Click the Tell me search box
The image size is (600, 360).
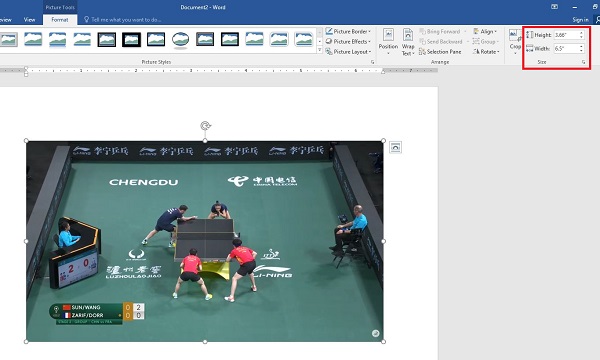coord(122,20)
